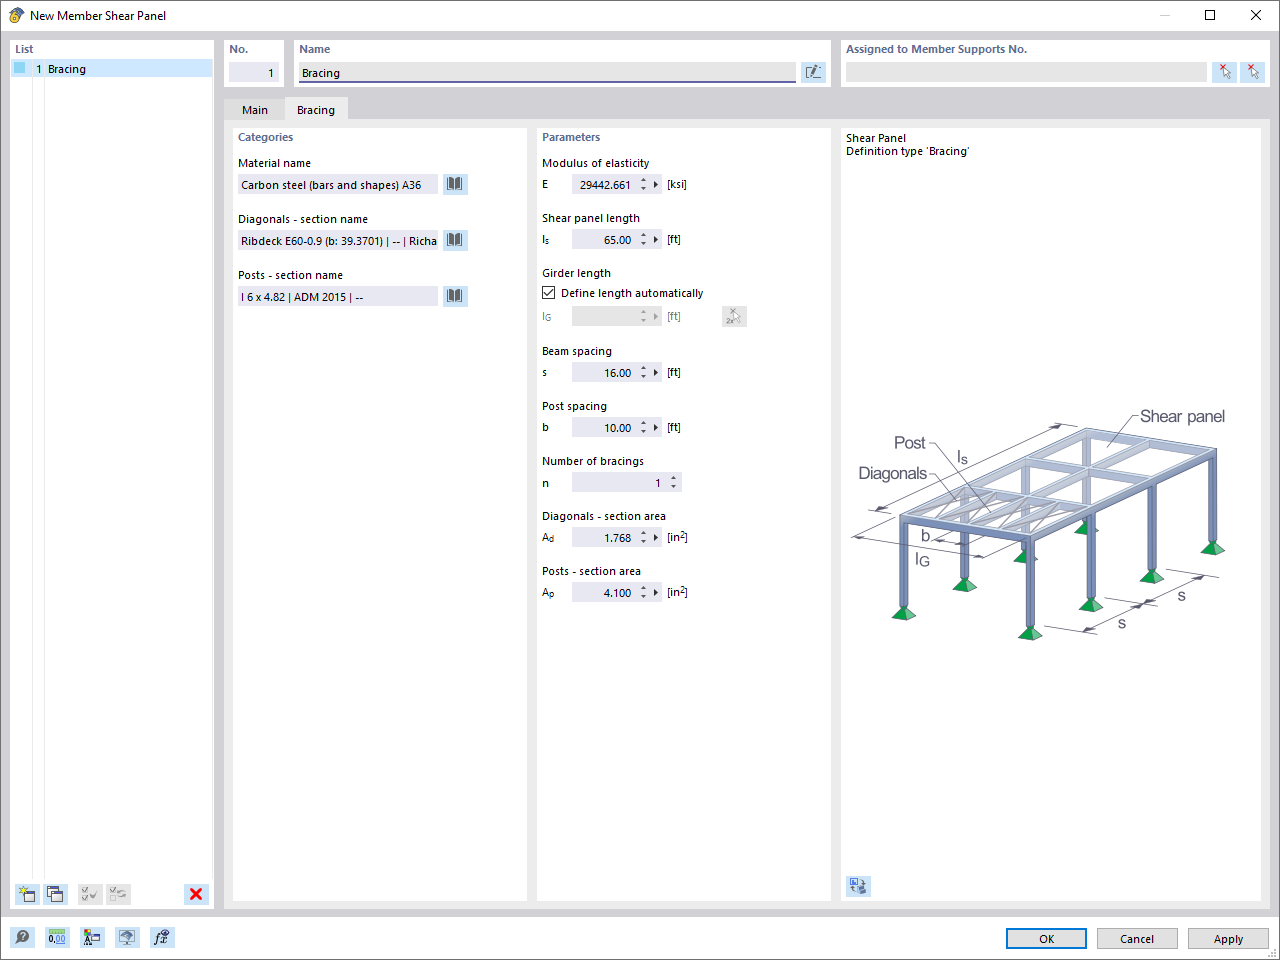Select member supports graphically with arrow icon
This screenshot has width=1280, height=960.
click(1224, 71)
